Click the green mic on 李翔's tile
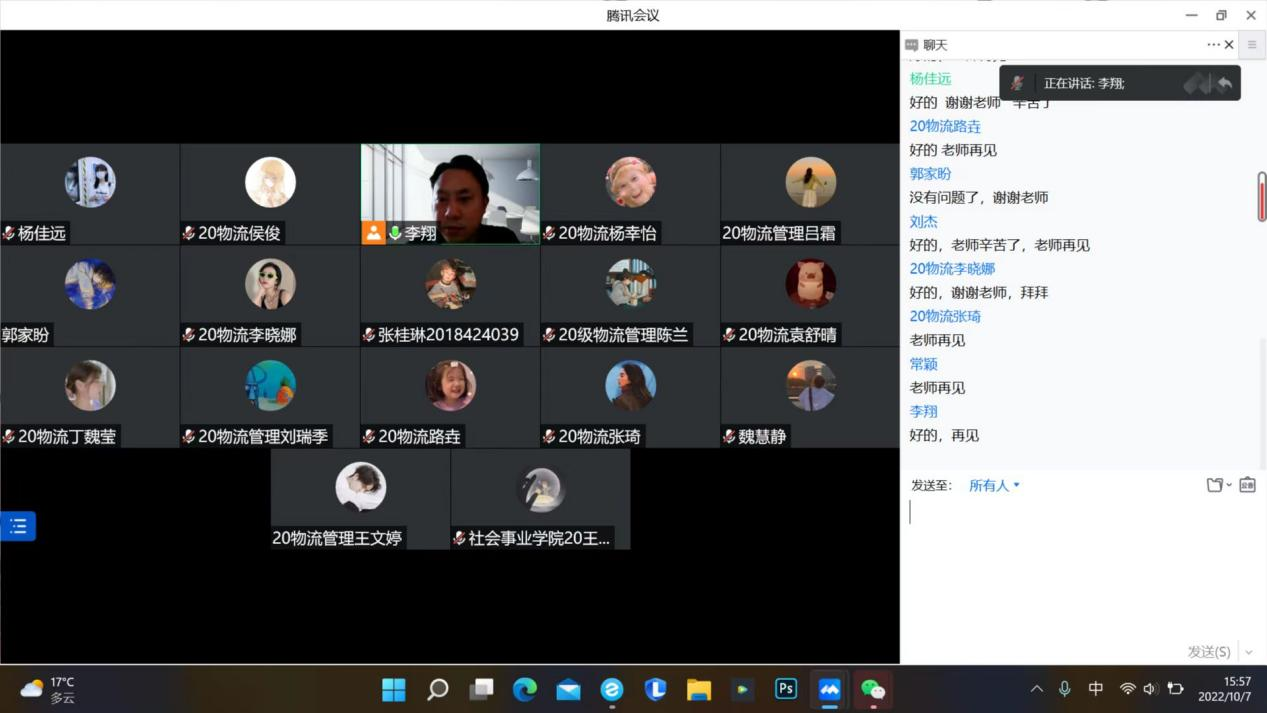The image size is (1267, 713). tap(395, 233)
